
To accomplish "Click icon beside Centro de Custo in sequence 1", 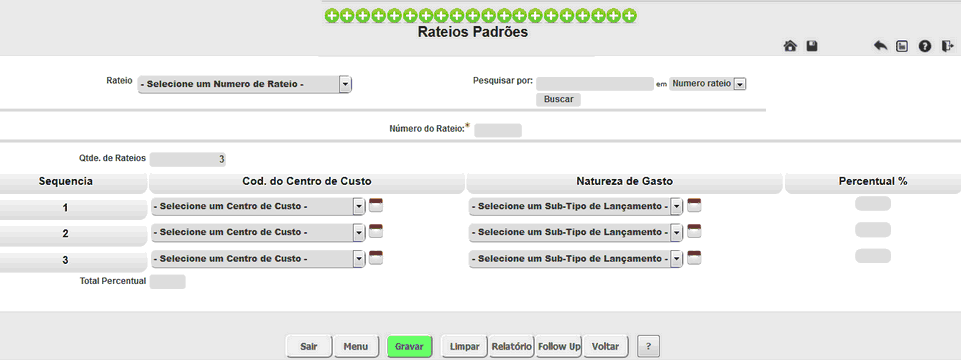I will (376, 205).
